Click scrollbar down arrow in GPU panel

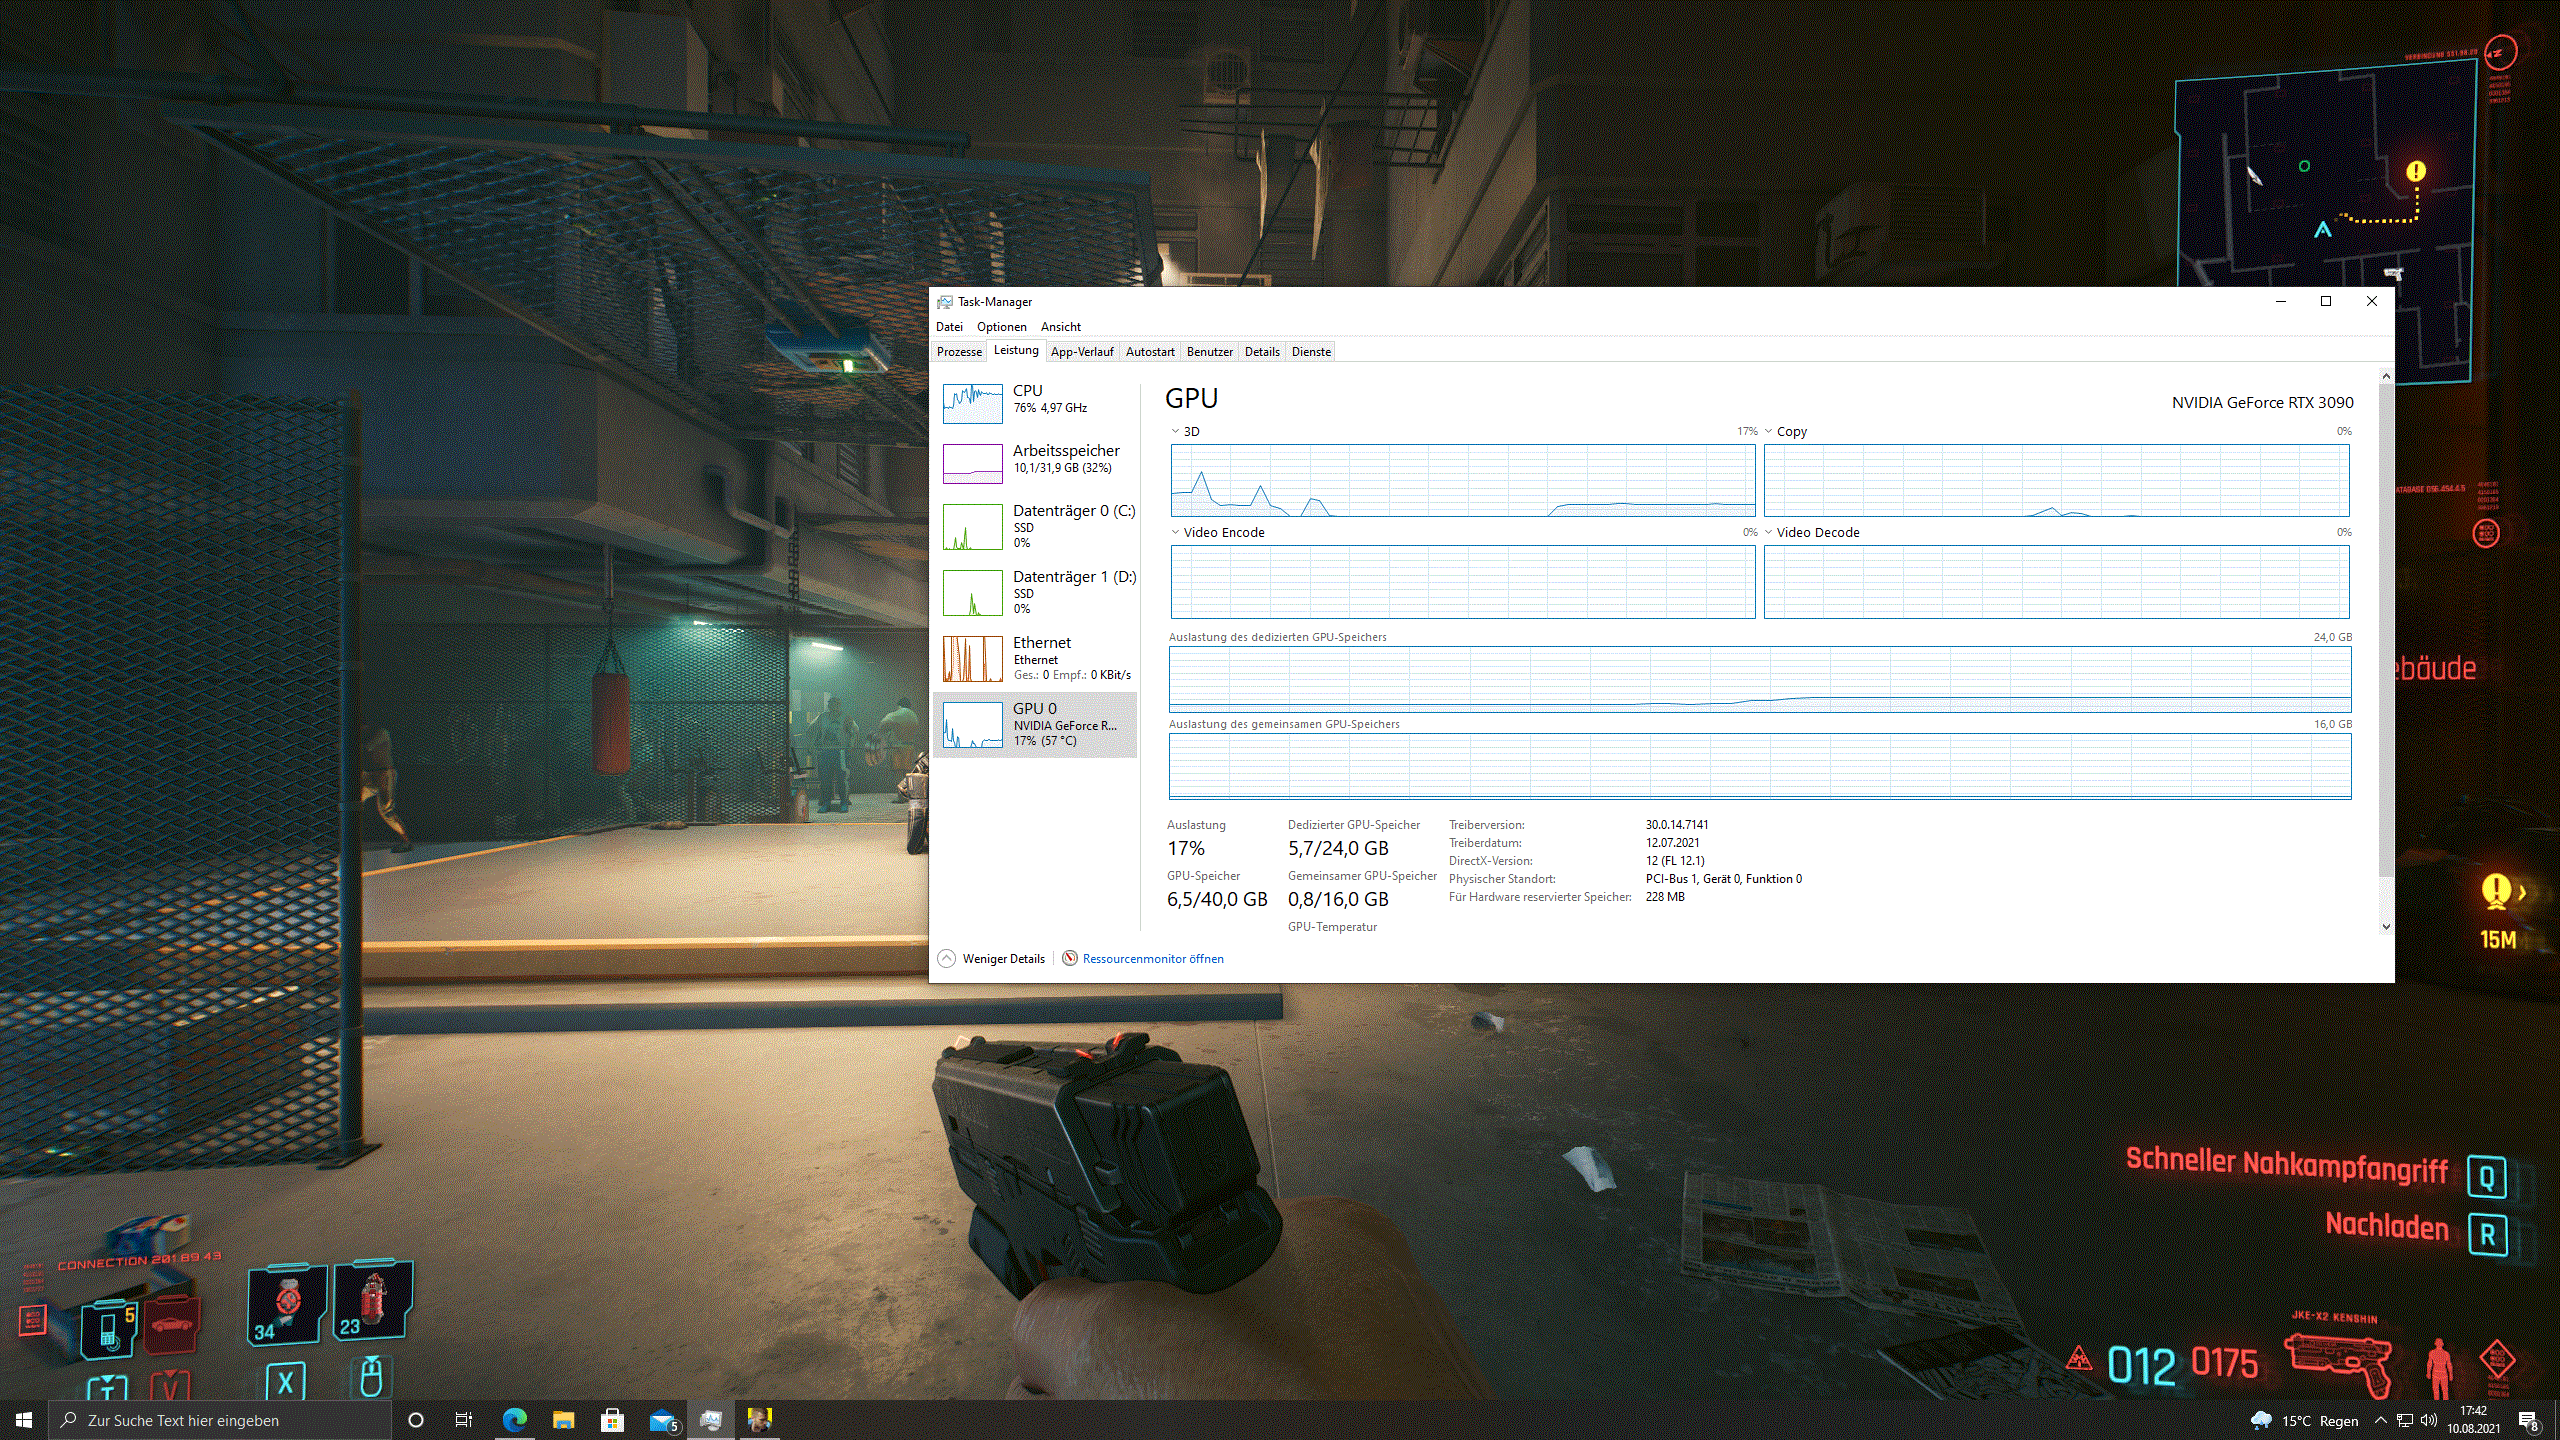point(2386,927)
